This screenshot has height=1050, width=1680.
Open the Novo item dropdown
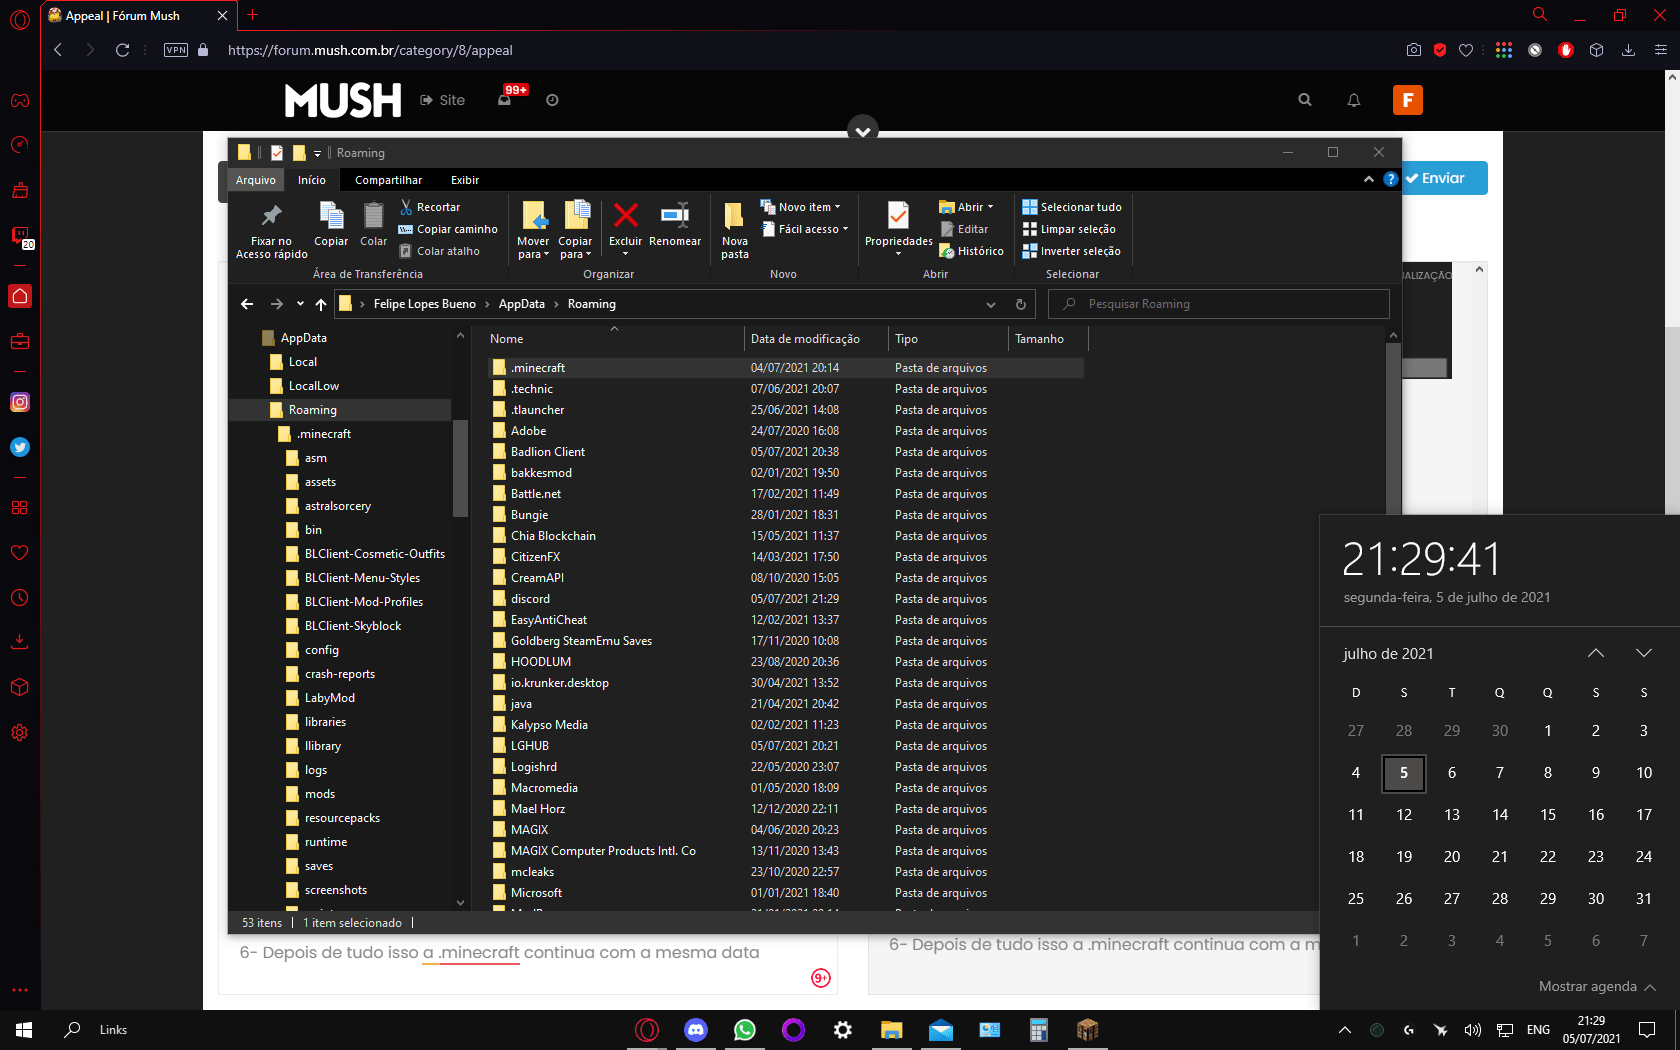pos(800,207)
